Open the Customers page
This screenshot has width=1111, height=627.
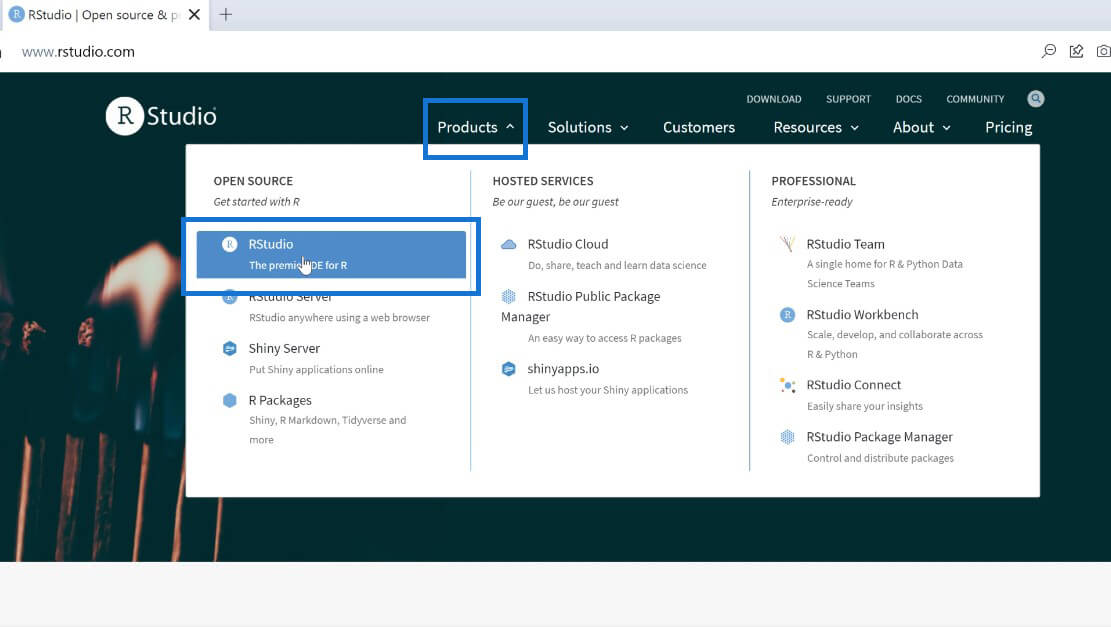tap(699, 128)
